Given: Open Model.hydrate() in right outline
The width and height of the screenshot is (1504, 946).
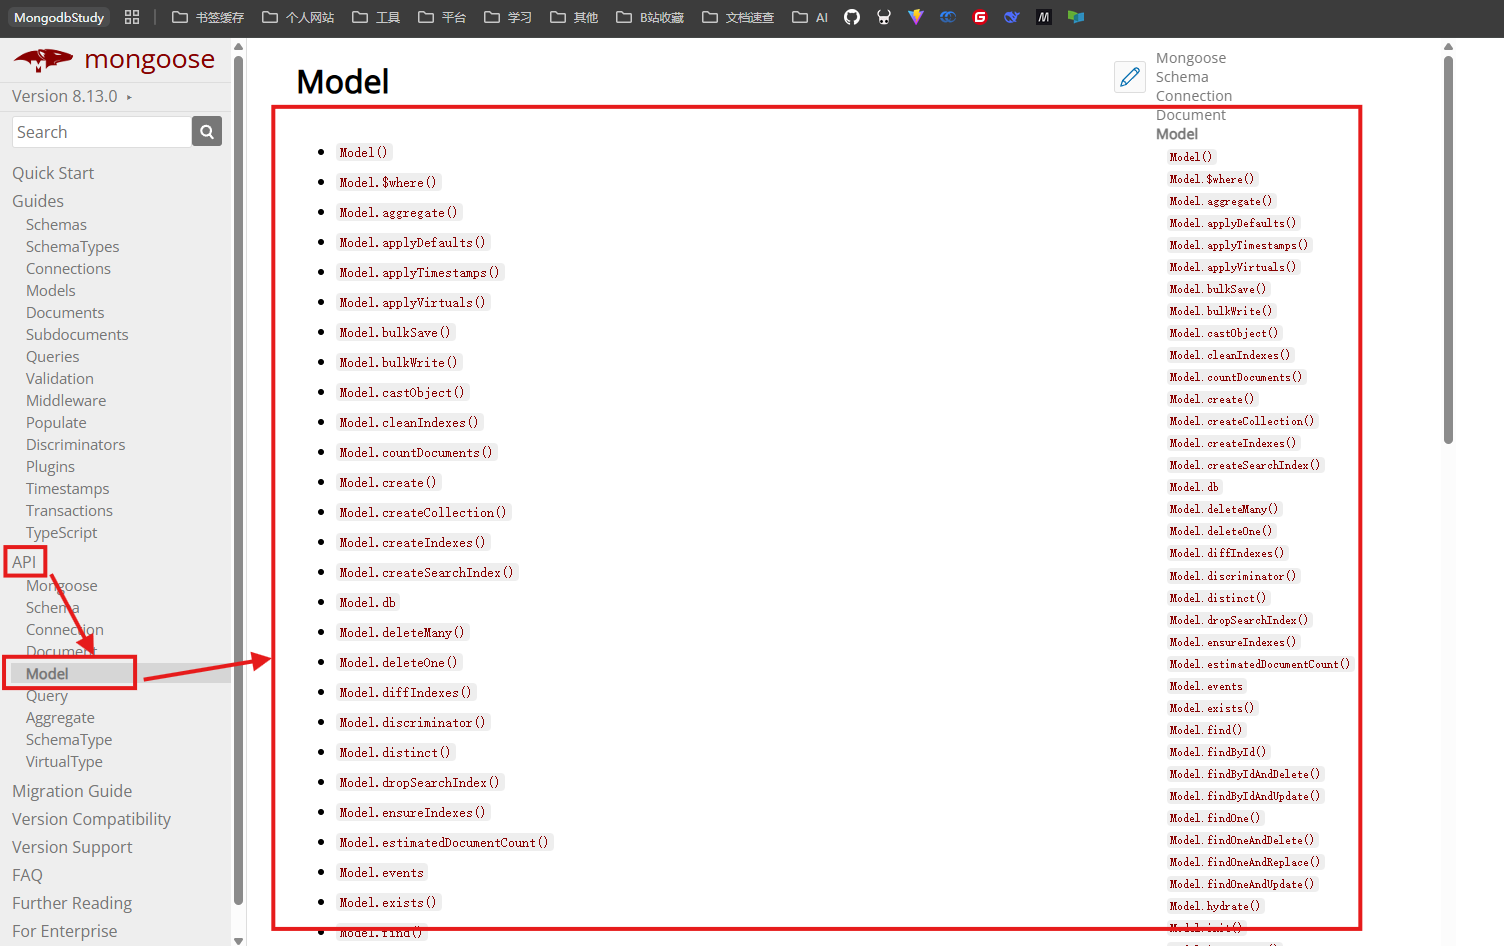Looking at the screenshot, I should pos(1215,906).
